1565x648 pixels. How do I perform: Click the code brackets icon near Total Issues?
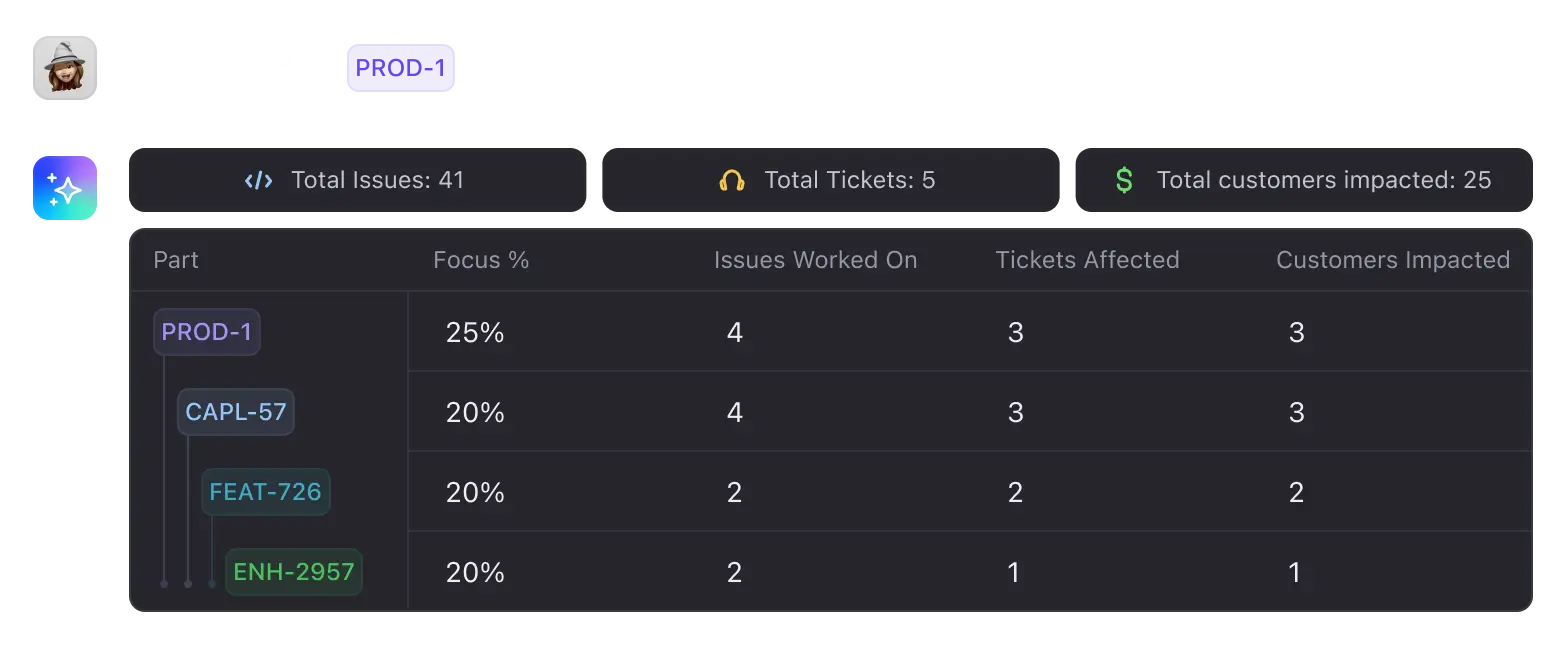click(x=259, y=180)
